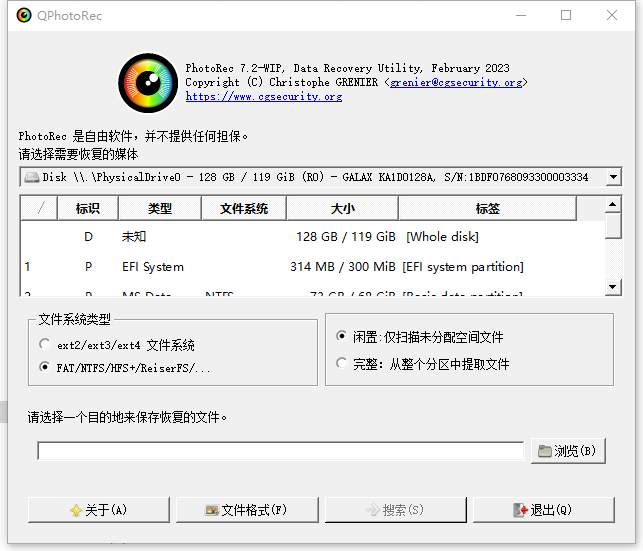Screen dimensions: 643x551
Task: Select the EFI System partition row
Action: (300, 267)
